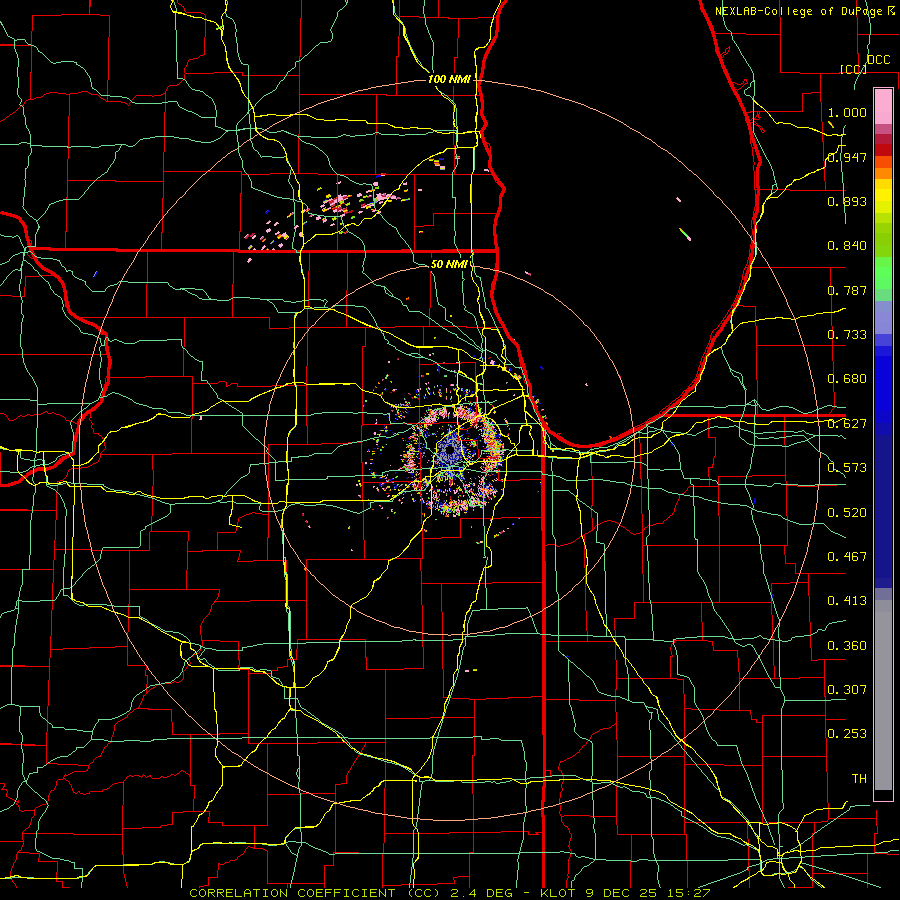
Task: Select the 0.787 scale value
Action: point(847,290)
